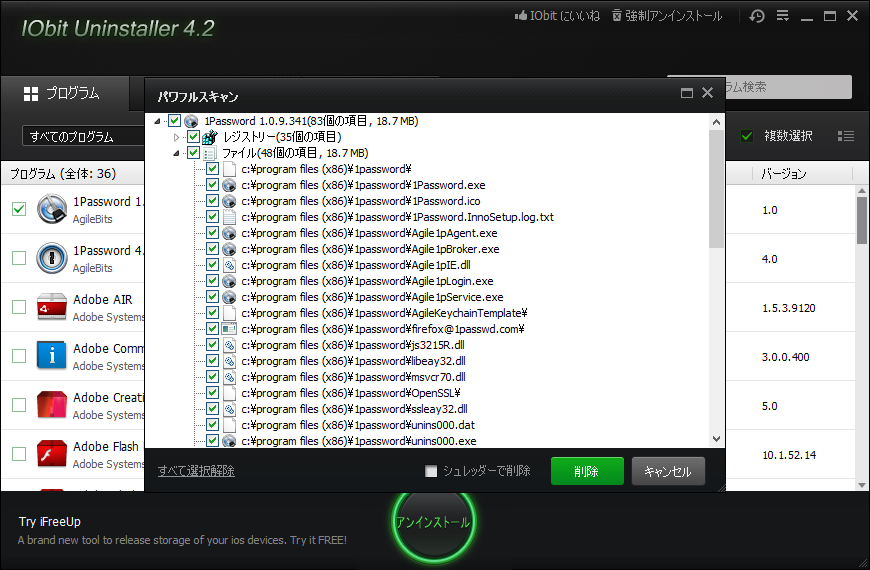The image size is (870, 570).
Task: Click version 1.5.3.9120 cell
Action: click(788, 308)
